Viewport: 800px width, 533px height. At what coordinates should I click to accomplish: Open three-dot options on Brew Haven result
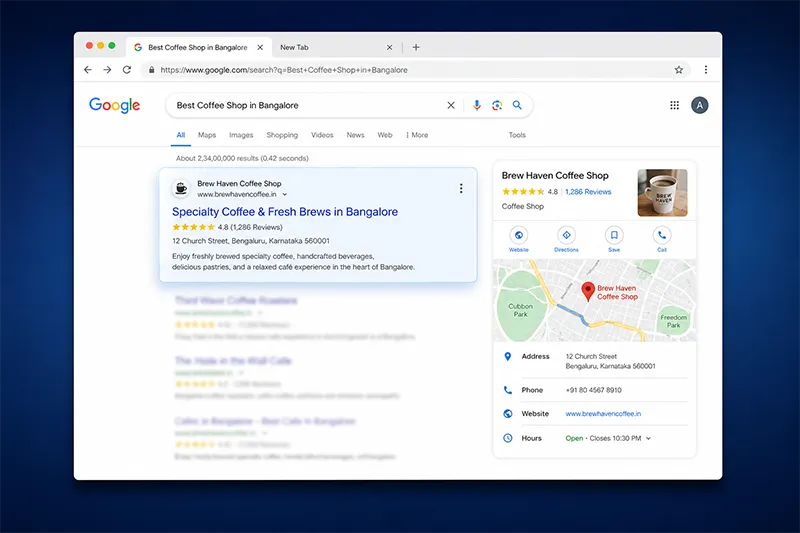461,189
